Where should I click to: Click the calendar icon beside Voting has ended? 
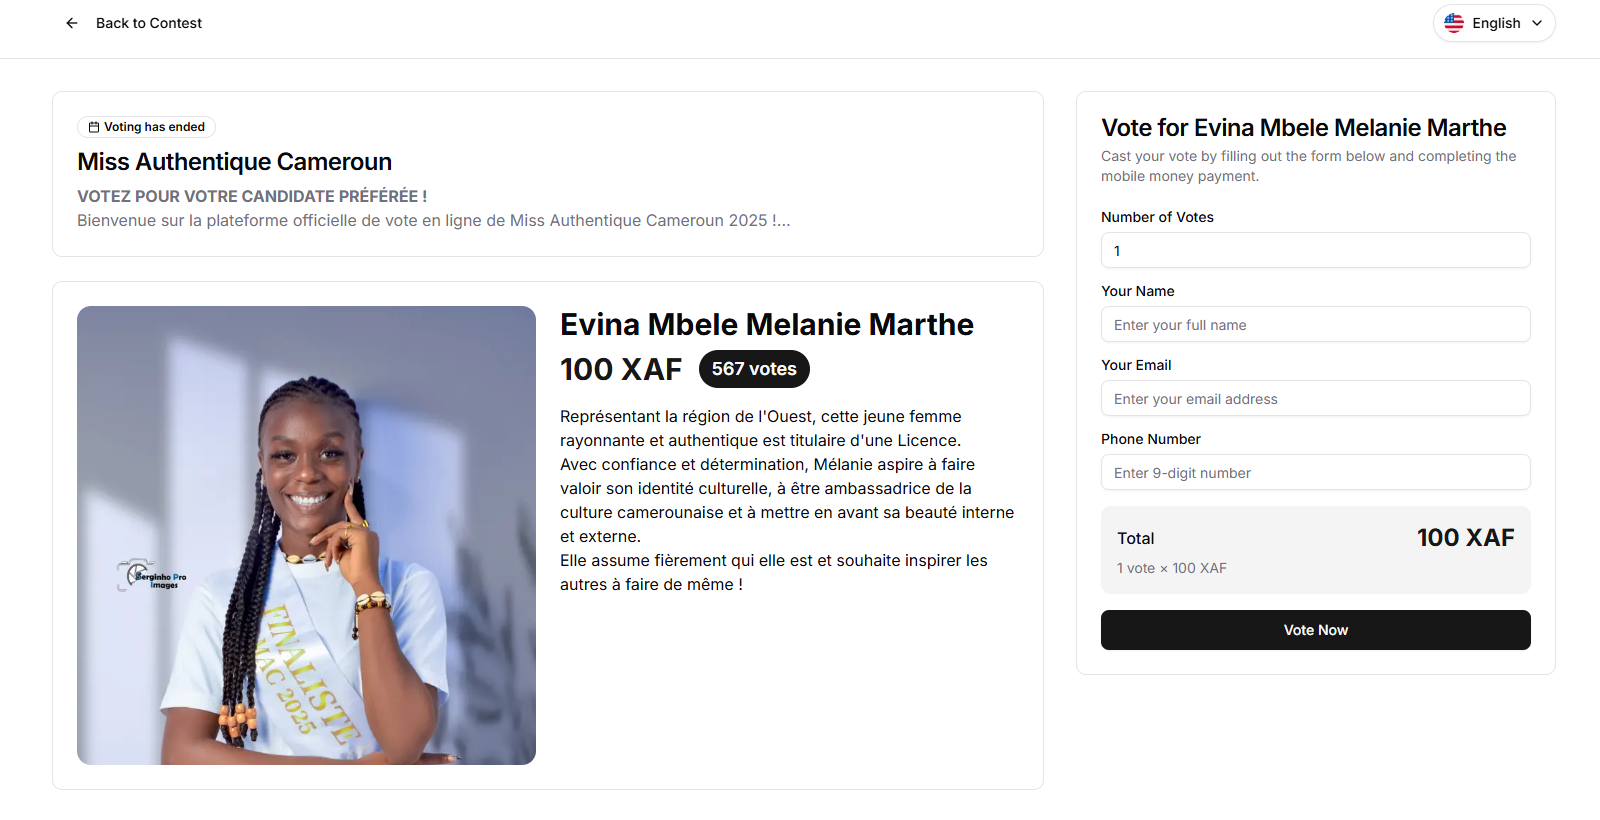(x=94, y=127)
